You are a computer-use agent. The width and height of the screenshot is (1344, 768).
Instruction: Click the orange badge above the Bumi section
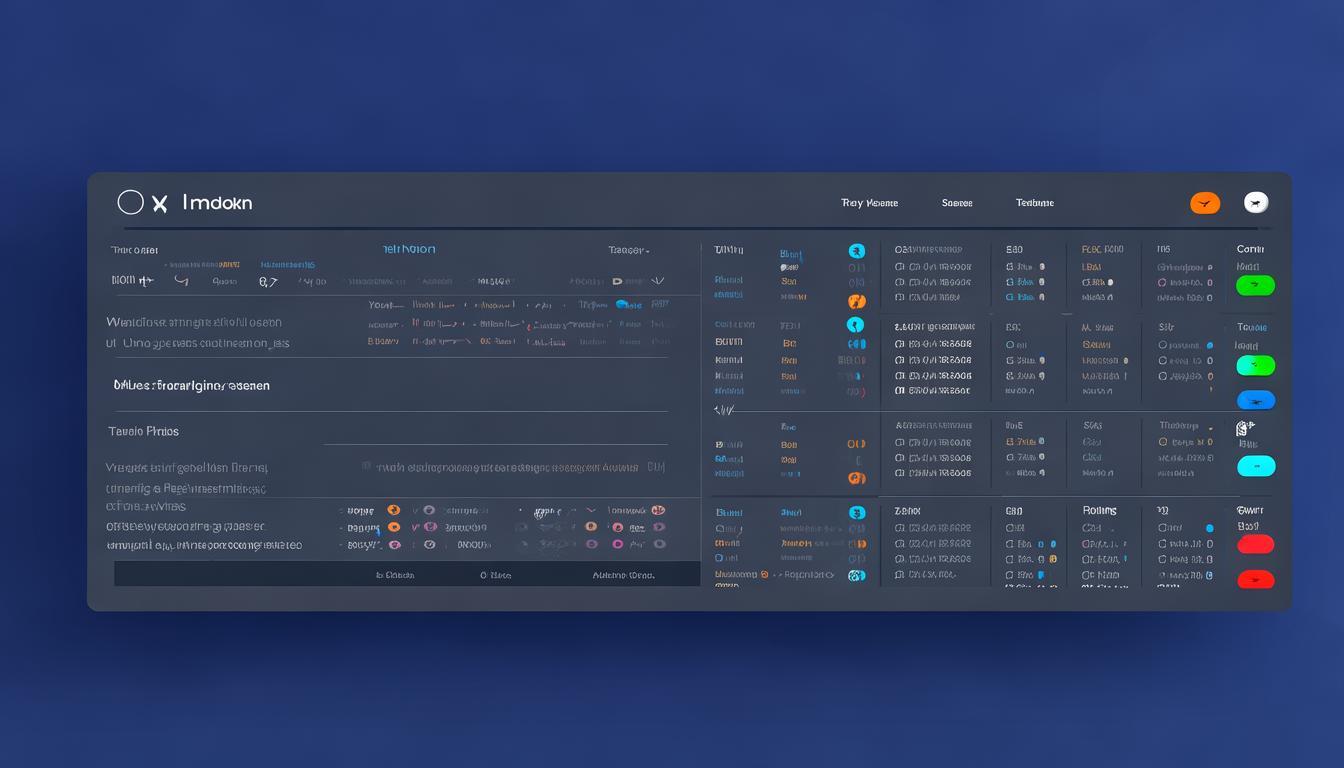click(856, 478)
